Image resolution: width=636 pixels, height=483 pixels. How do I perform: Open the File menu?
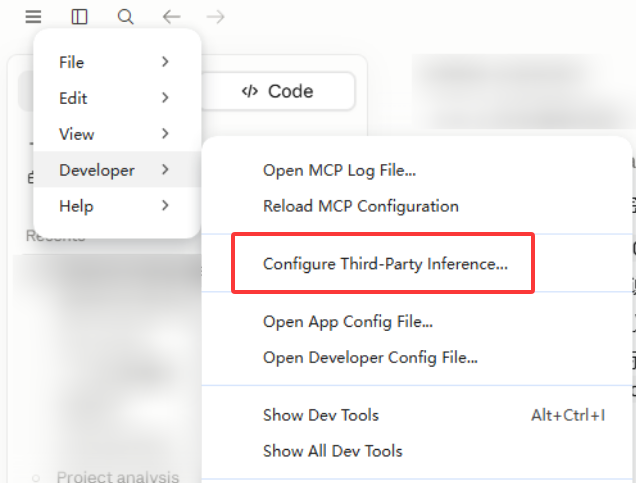tap(117, 62)
